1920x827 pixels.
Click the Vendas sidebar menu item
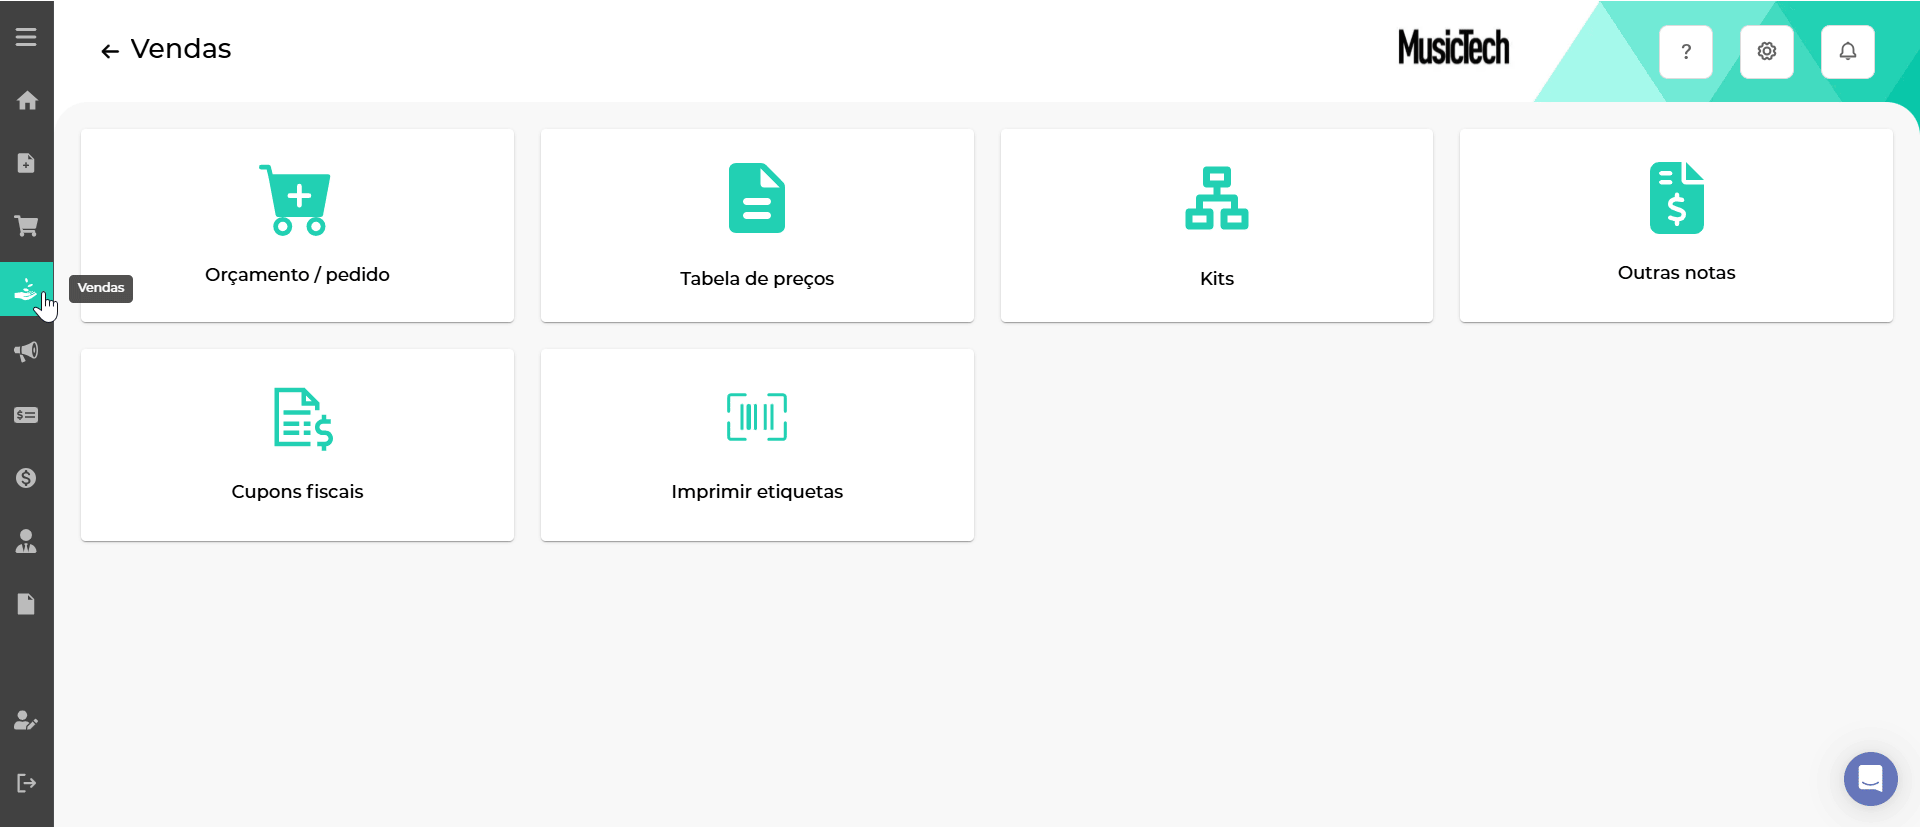(27, 289)
